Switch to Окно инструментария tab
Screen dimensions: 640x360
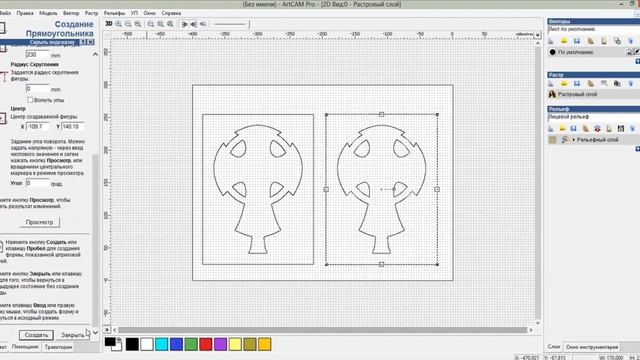(x=592, y=347)
